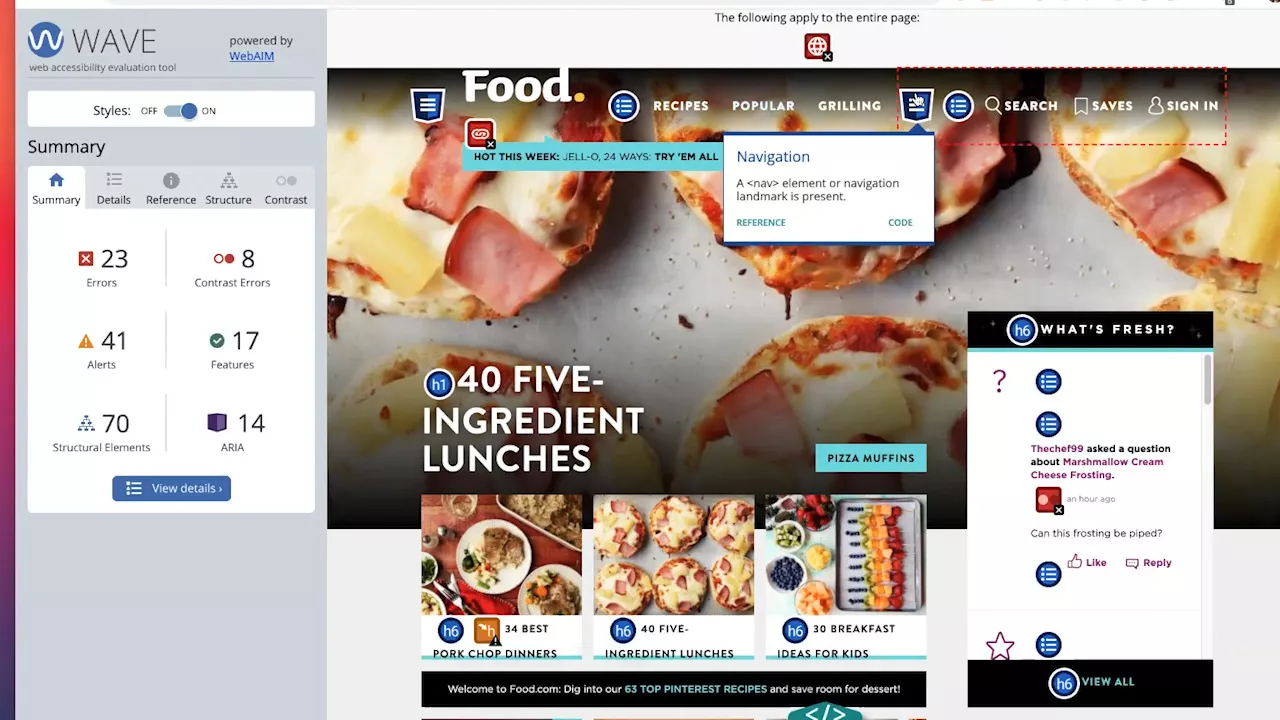Viewport: 1280px width, 720px height.
Task: Click the language error icon at page top
Action: point(817,46)
